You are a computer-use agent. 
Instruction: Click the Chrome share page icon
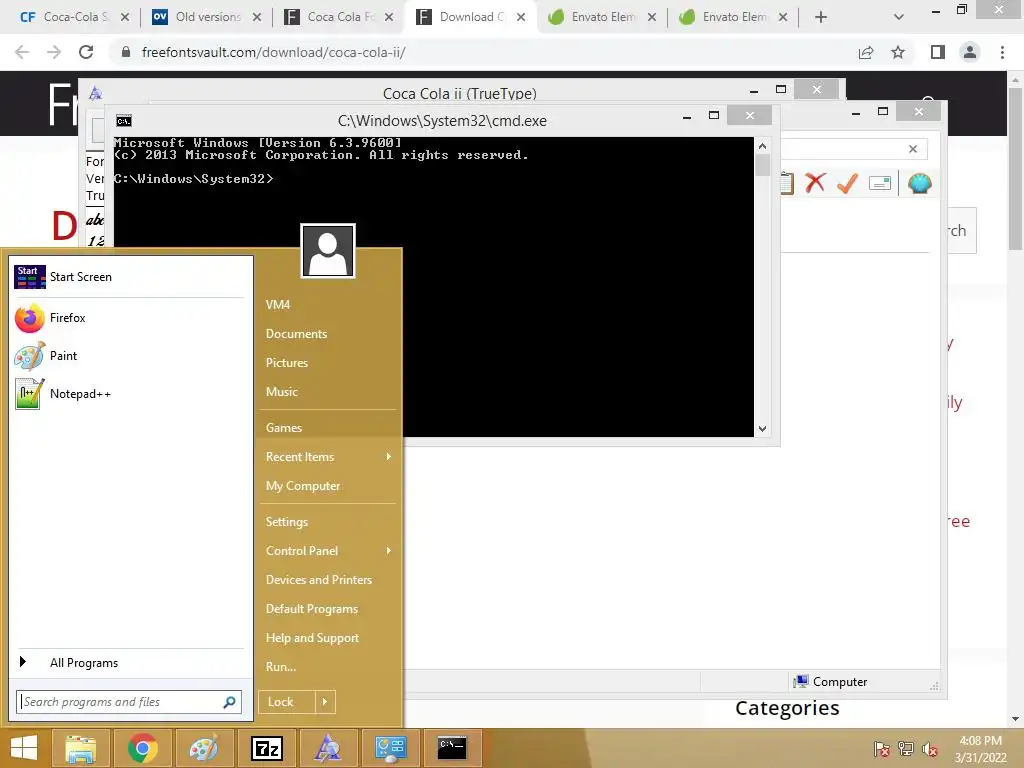[866, 52]
